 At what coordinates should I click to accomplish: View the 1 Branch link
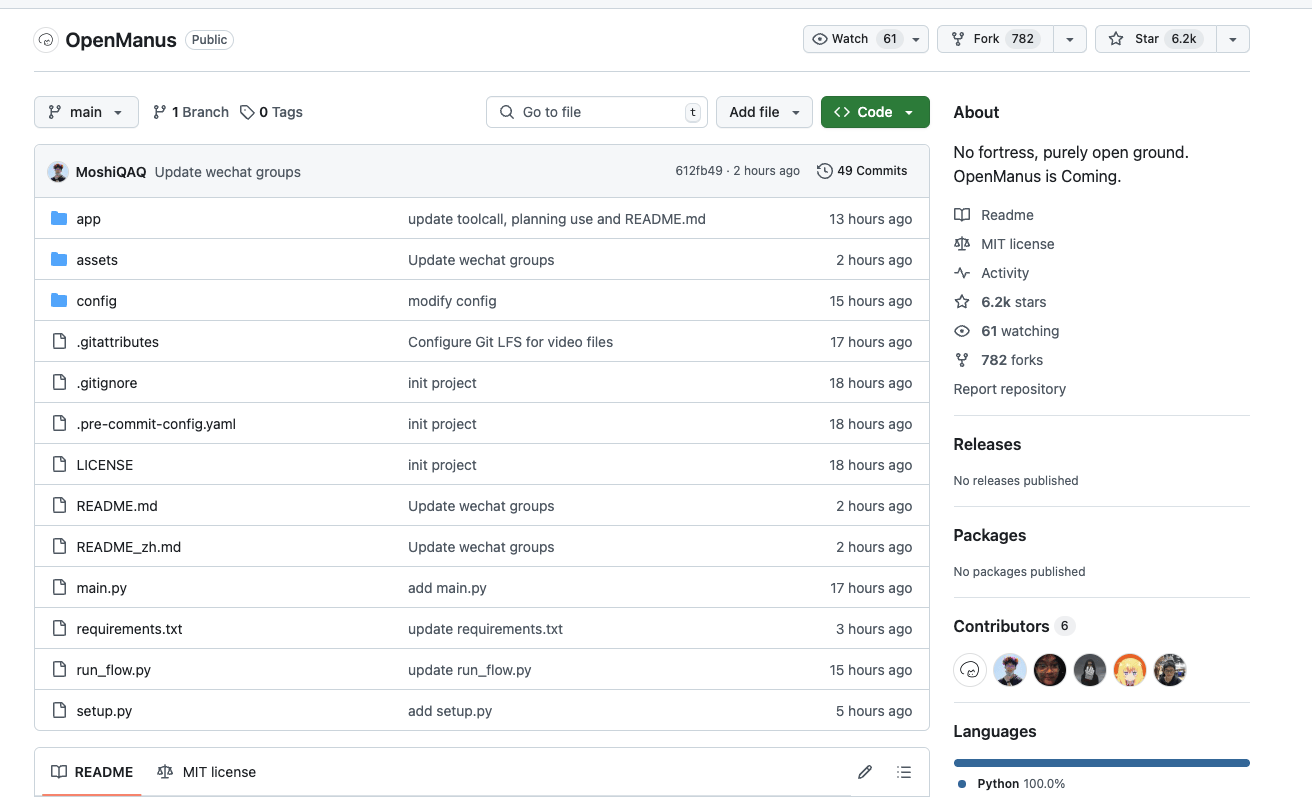click(191, 112)
